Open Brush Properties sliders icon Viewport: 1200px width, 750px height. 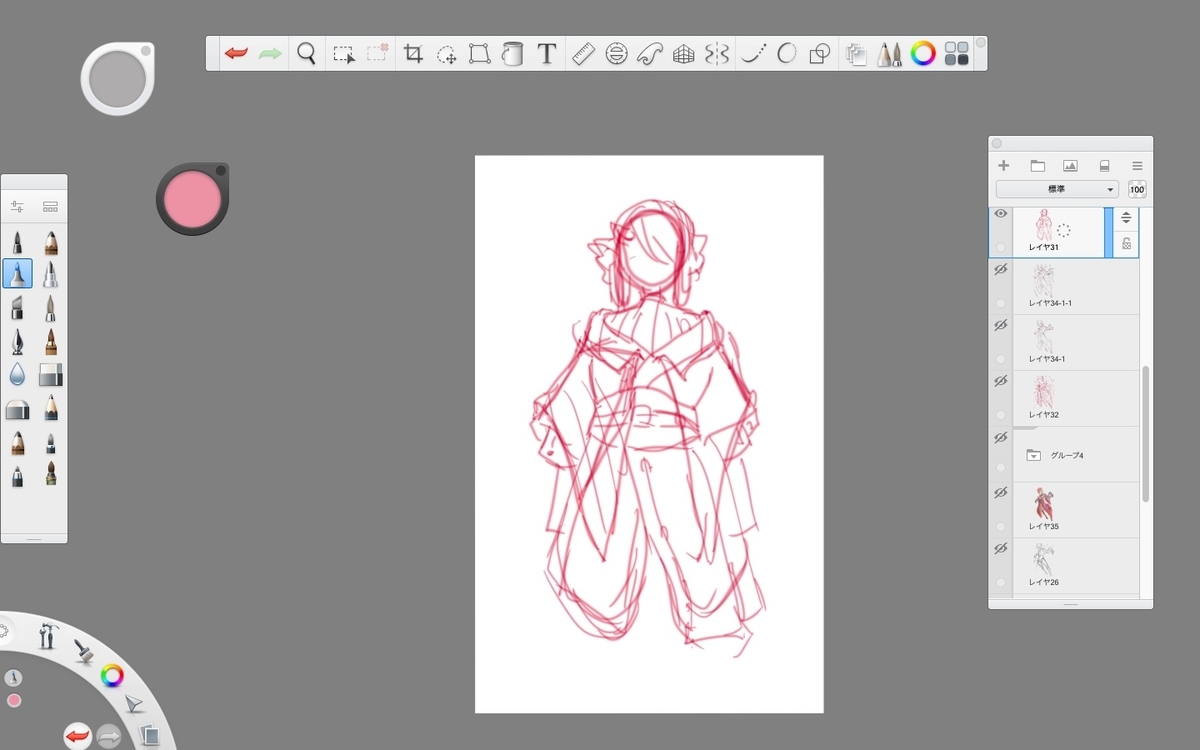click(17, 207)
